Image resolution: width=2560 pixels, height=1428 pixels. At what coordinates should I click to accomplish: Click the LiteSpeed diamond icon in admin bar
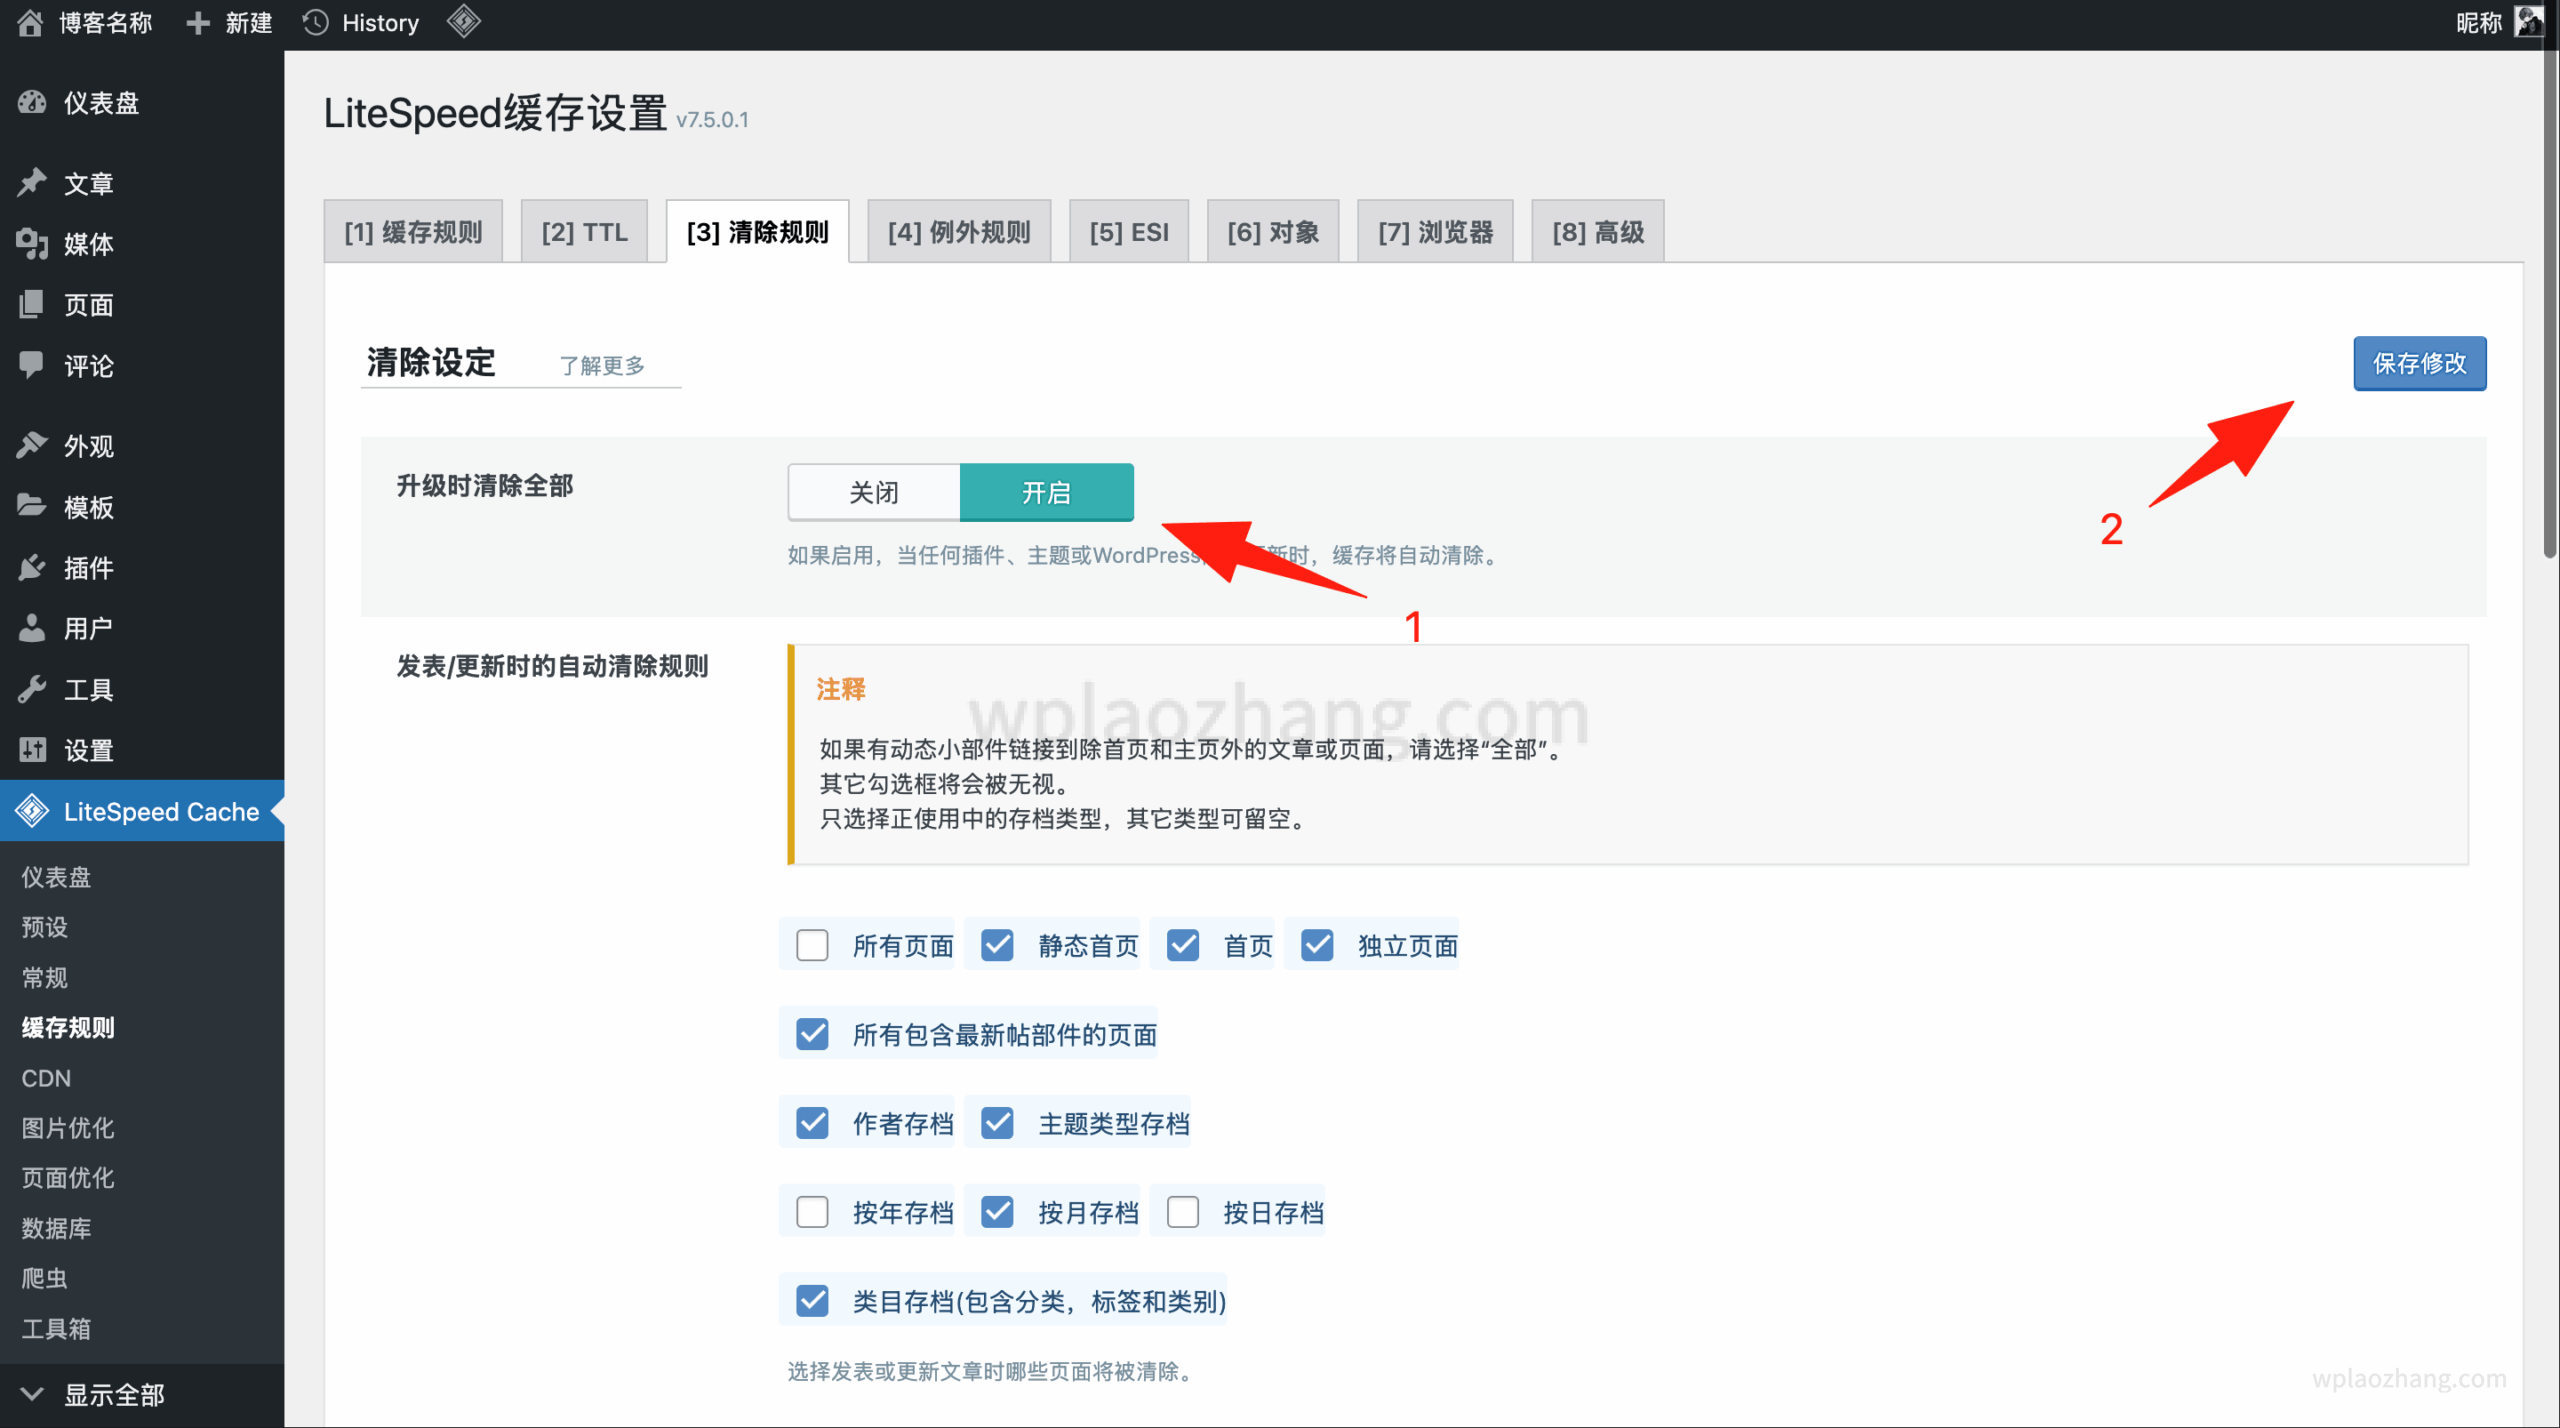click(x=463, y=22)
